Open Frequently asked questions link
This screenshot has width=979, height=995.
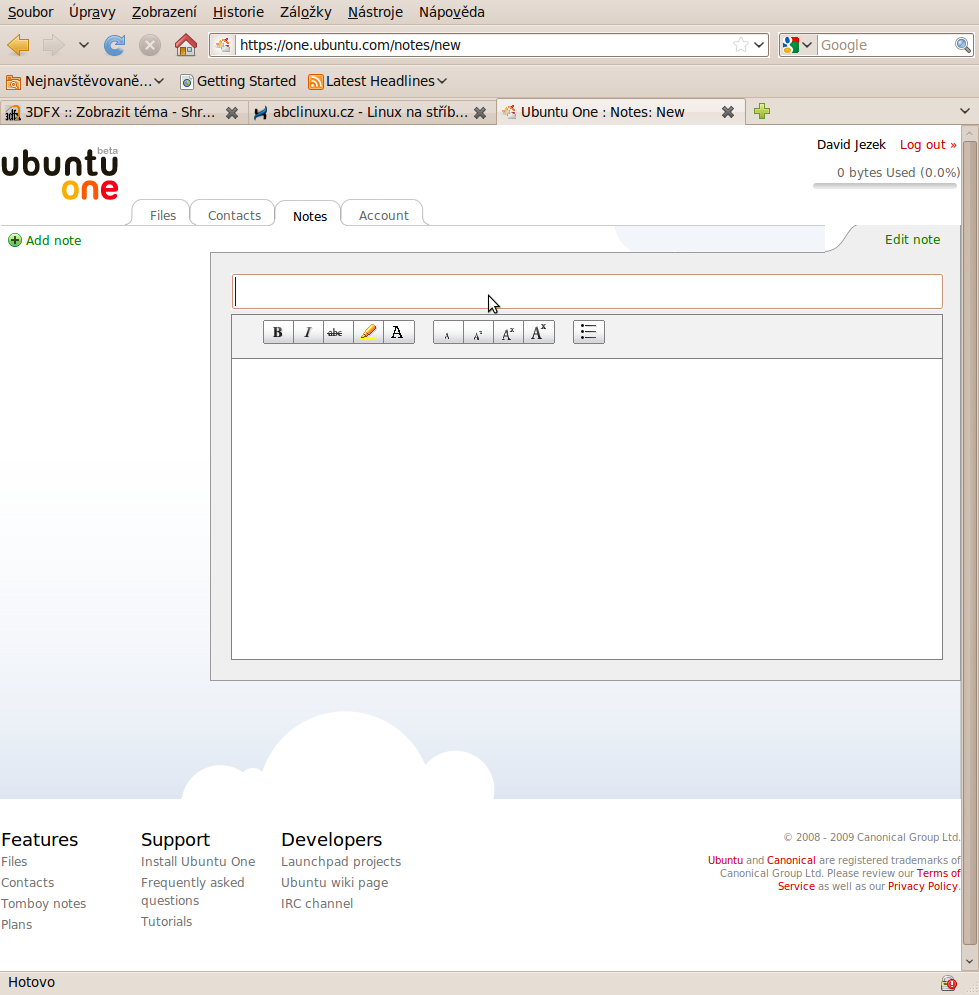pos(192,892)
